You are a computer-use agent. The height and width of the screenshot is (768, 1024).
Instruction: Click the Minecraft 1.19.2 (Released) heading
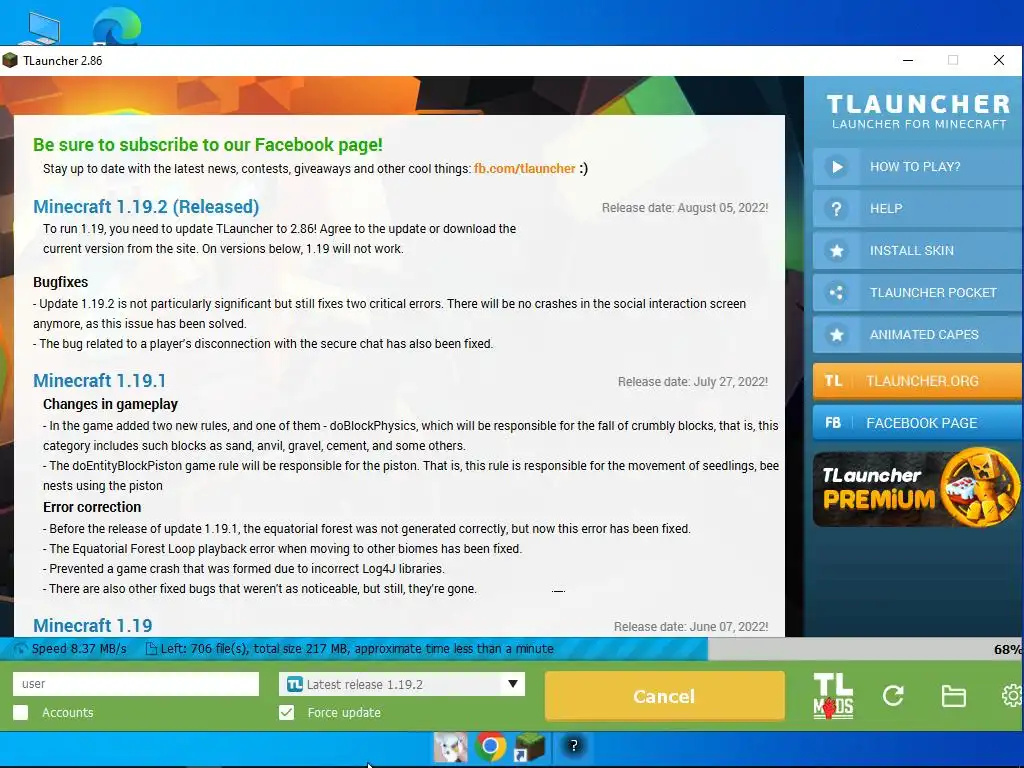(x=146, y=206)
